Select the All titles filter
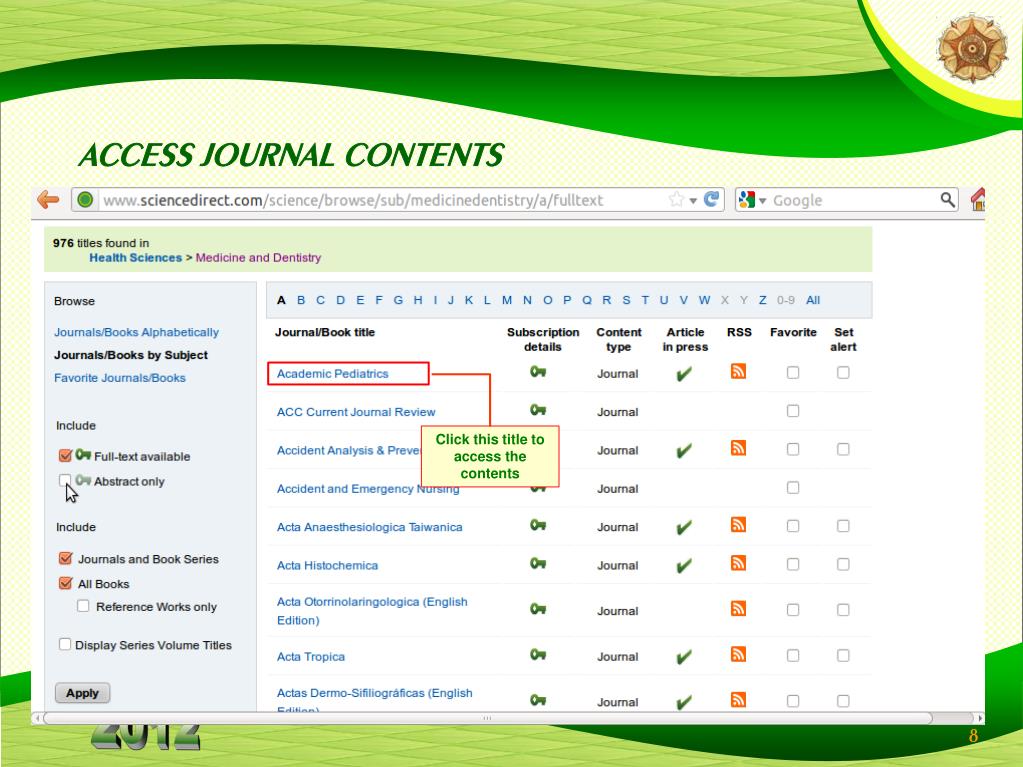 point(813,300)
